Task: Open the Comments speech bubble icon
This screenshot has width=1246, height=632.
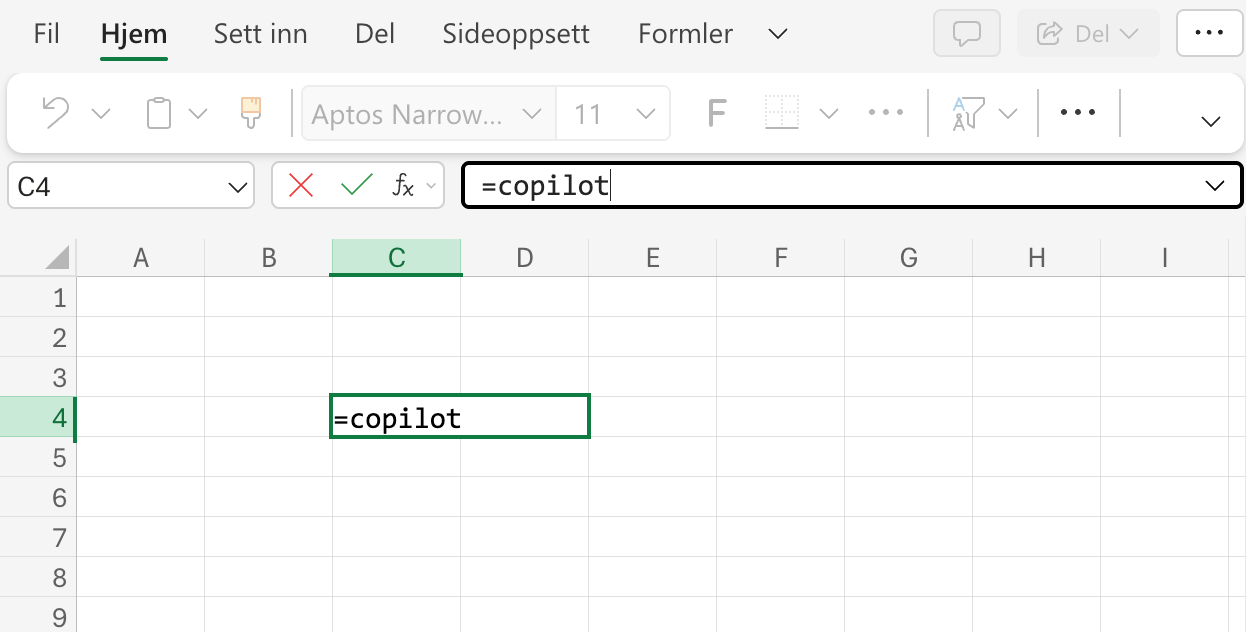Action: click(967, 34)
